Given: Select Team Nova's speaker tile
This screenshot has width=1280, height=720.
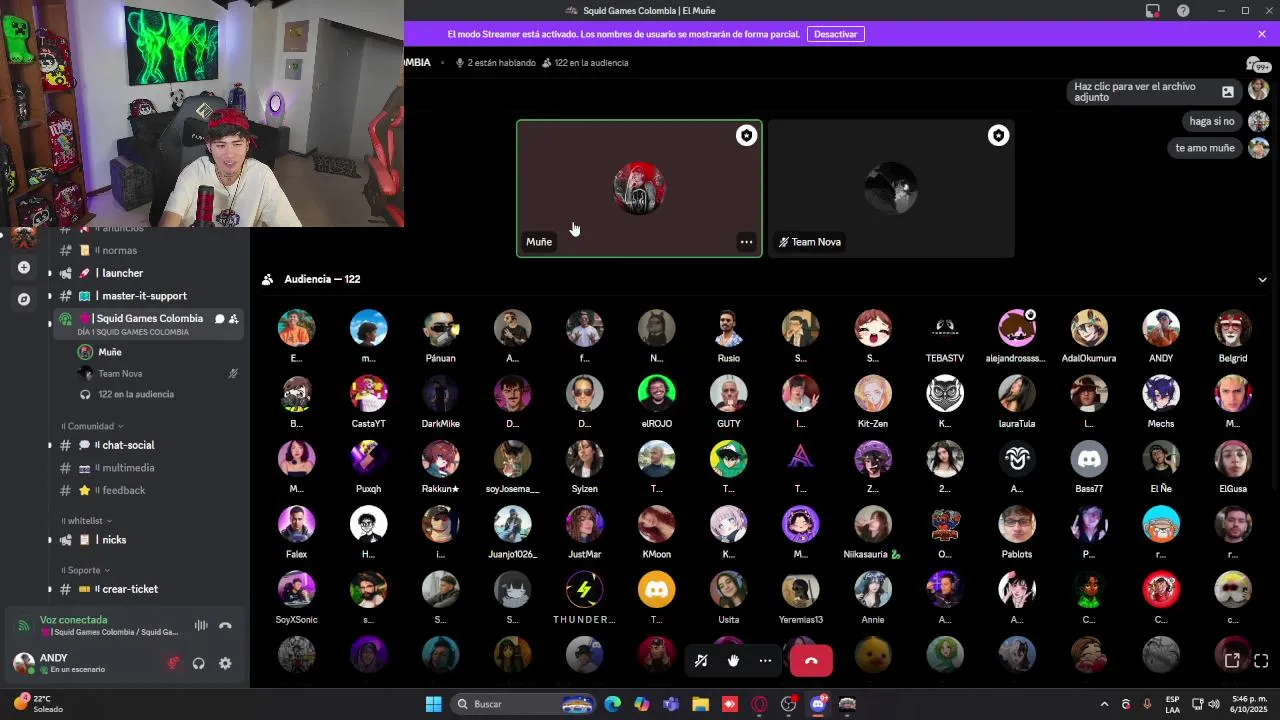Looking at the screenshot, I should click(x=891, y=189).
